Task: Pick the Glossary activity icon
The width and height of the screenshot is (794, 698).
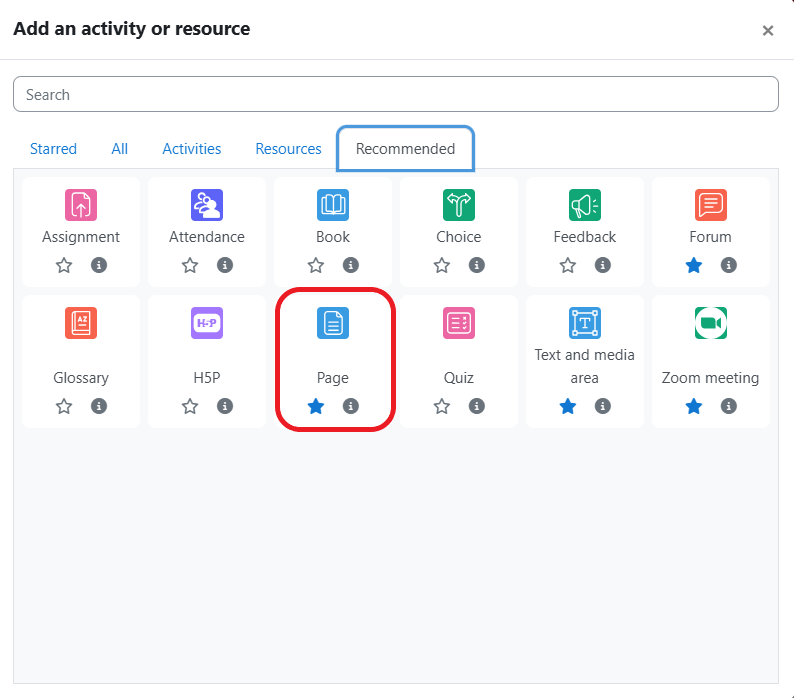Action: point(81,323)
